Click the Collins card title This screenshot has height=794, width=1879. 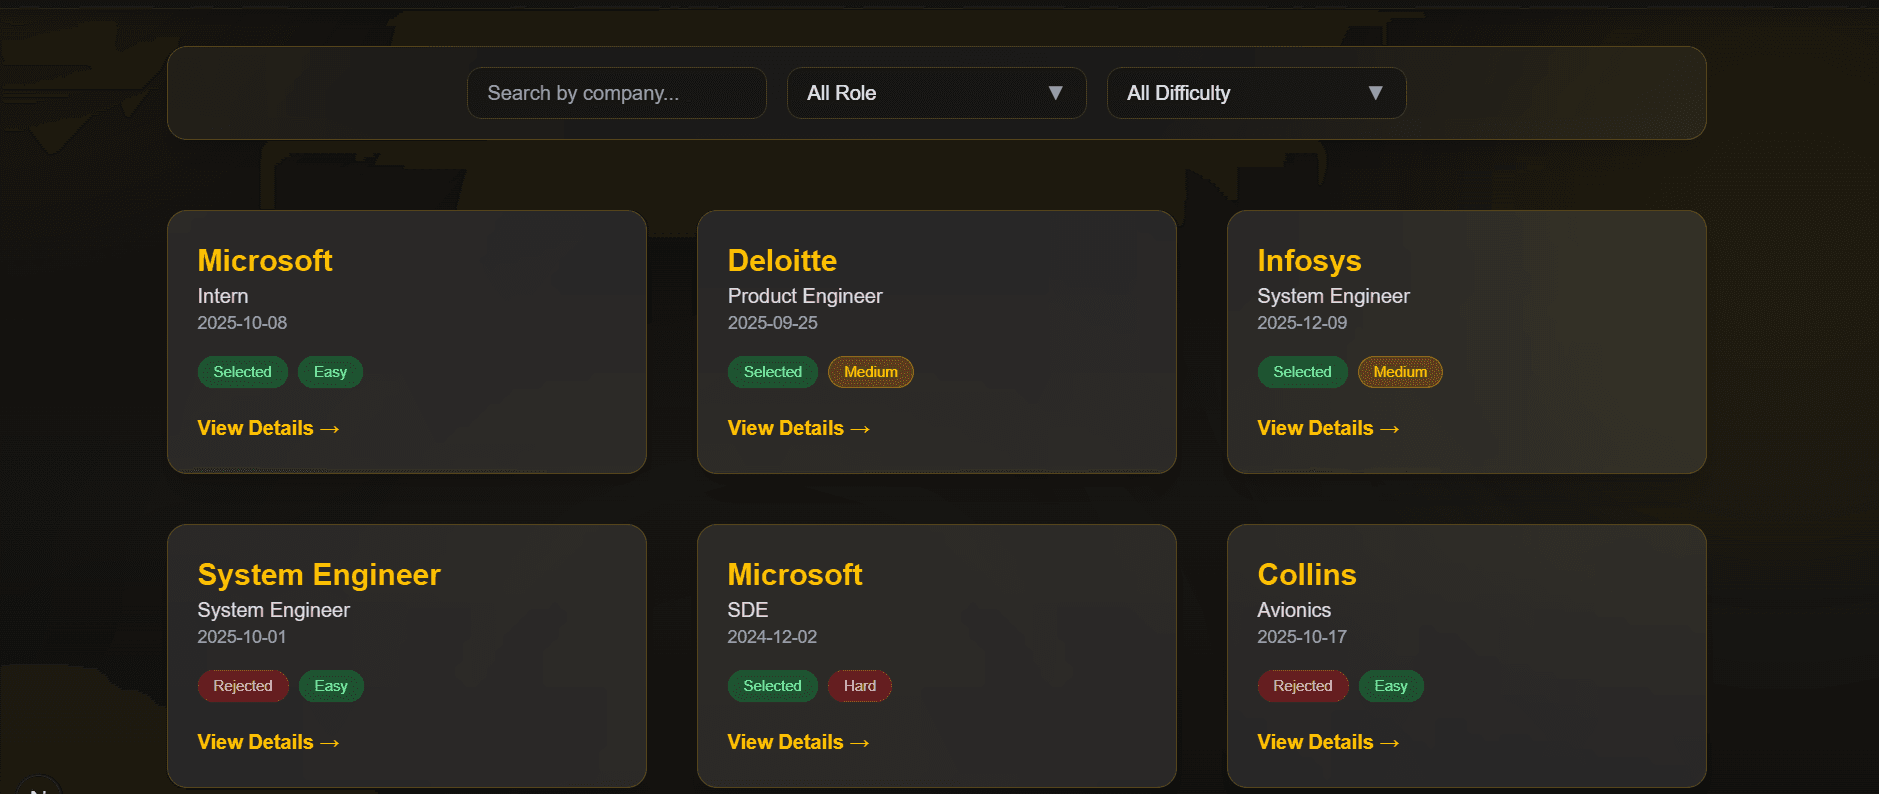point(1307,574)
